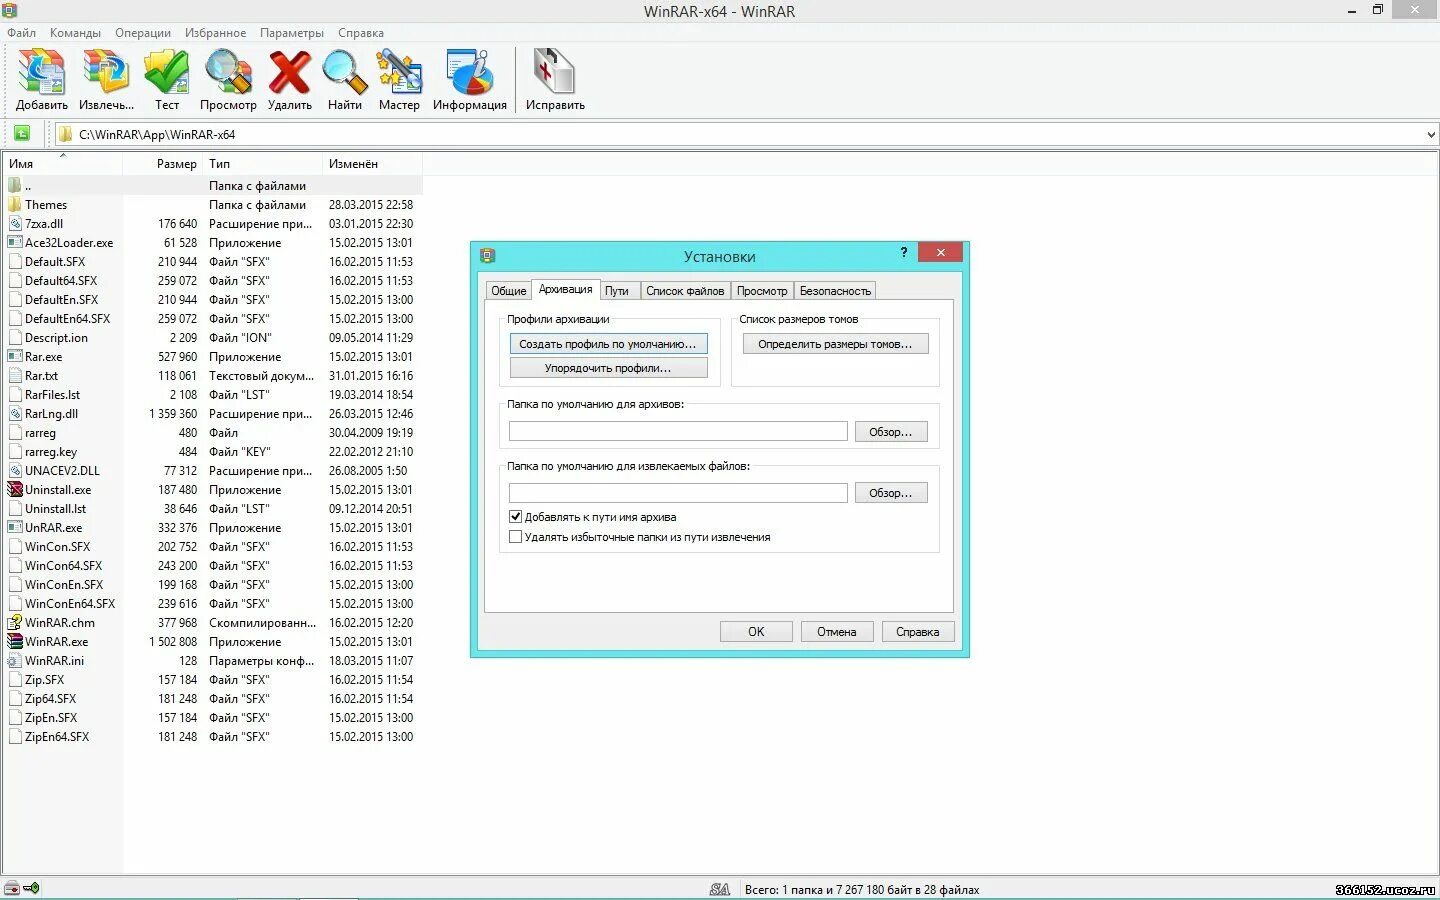The image size is (1440, 900).
Task: Select the Rar.exe file icon
Action: click(14, 356)
